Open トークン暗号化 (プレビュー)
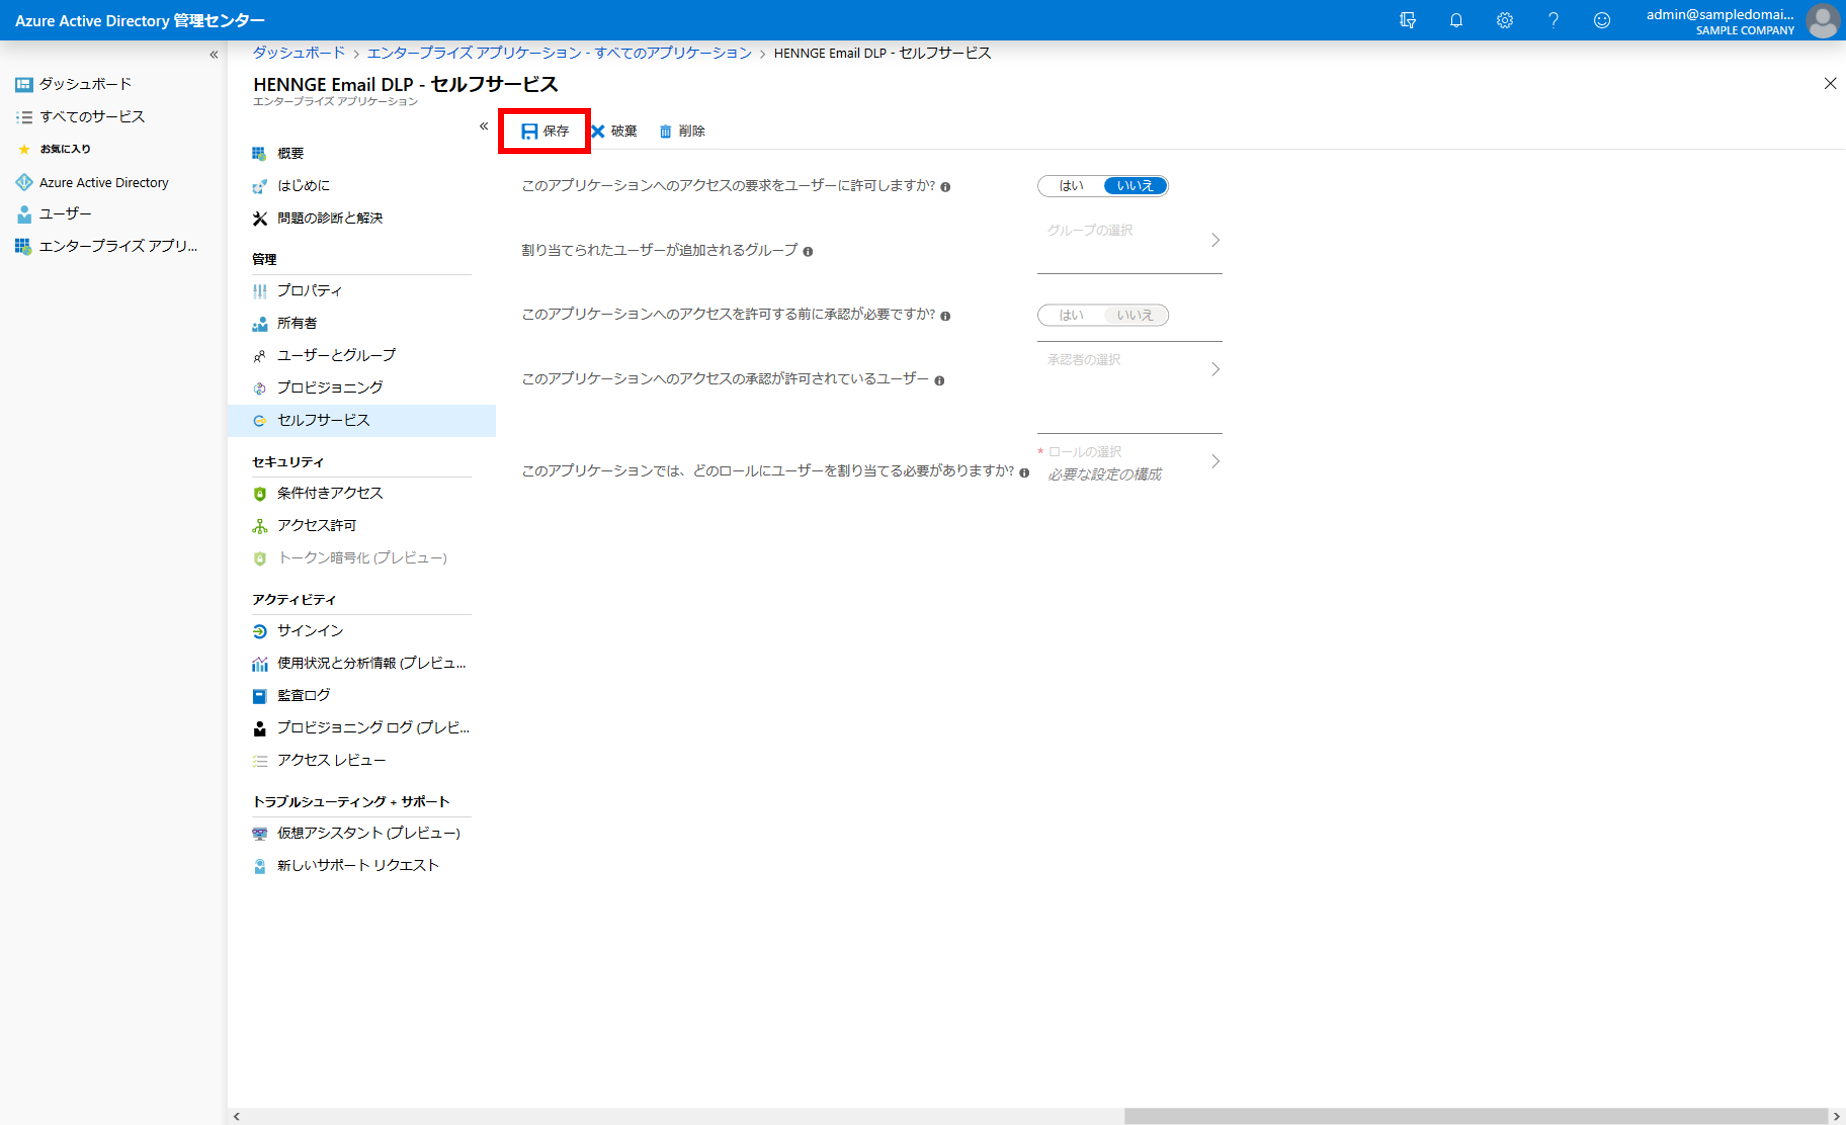The height and width of the screenshot is (1125, 1846). tap(361, 558)
